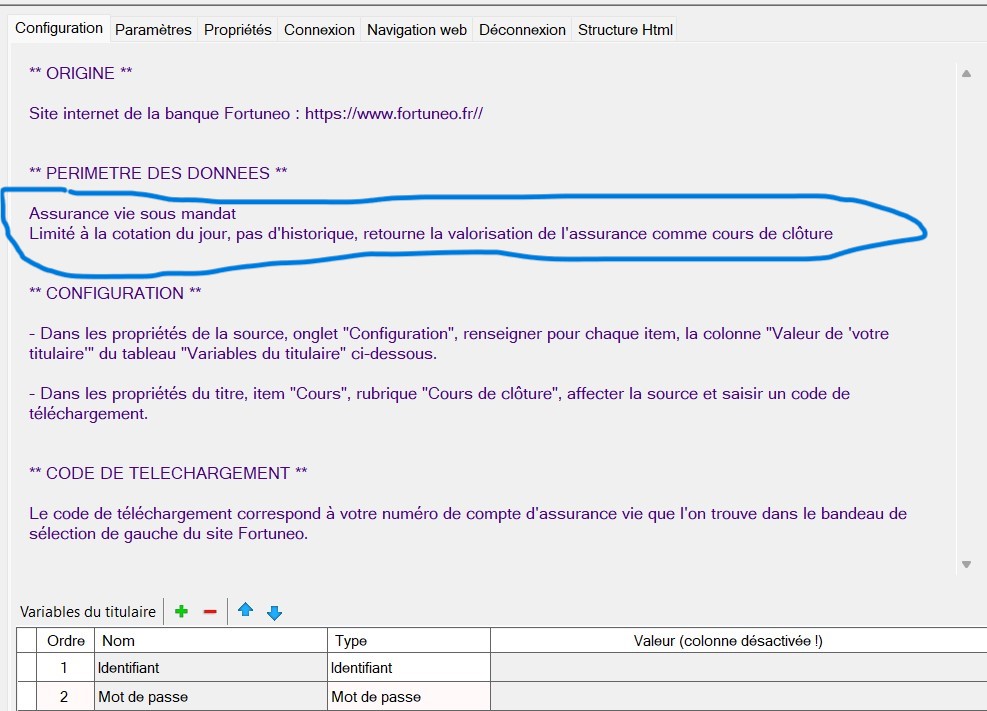The height and width of the screenshot is (711, 987).
Task: Add a new variable with the green plus
Action: pos(181,611)
